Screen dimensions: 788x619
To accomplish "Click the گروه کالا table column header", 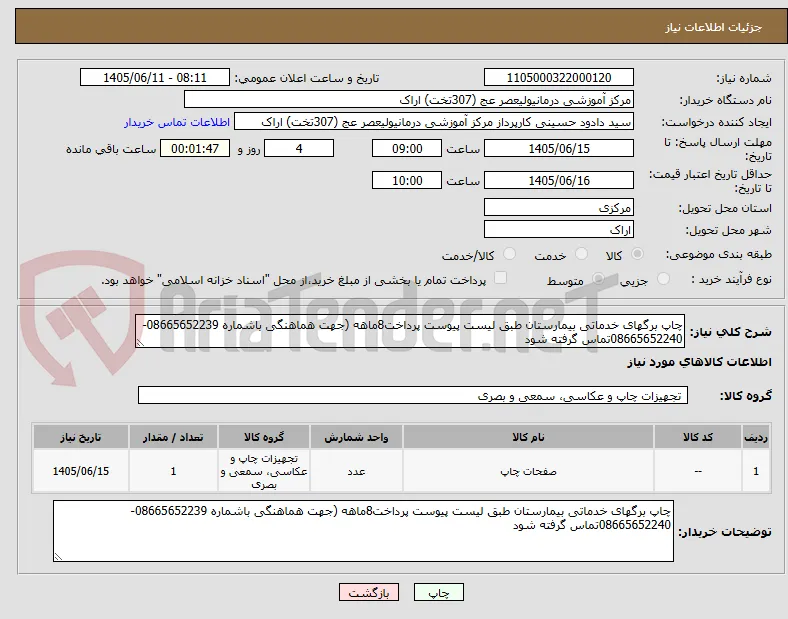I will [264, 437].
